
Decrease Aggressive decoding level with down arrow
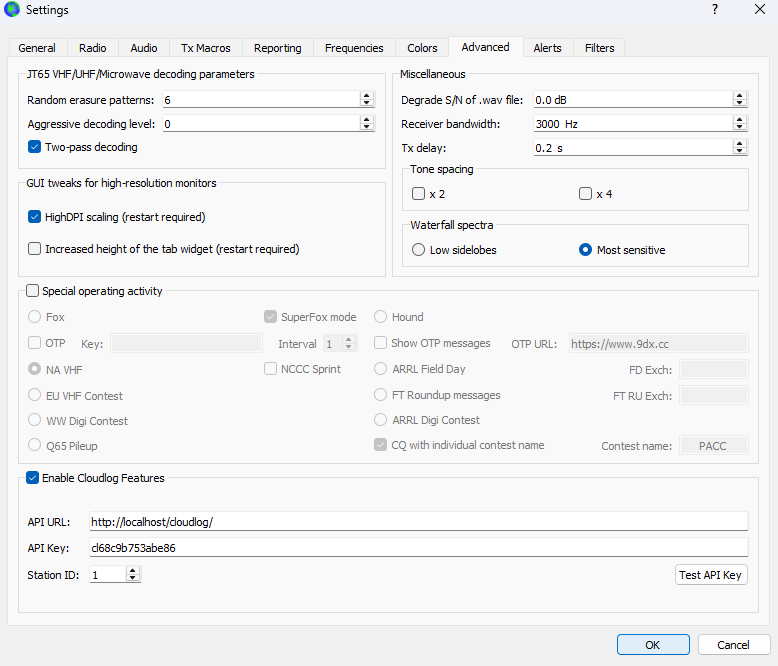pyautogui.click(x=366, y=128)
